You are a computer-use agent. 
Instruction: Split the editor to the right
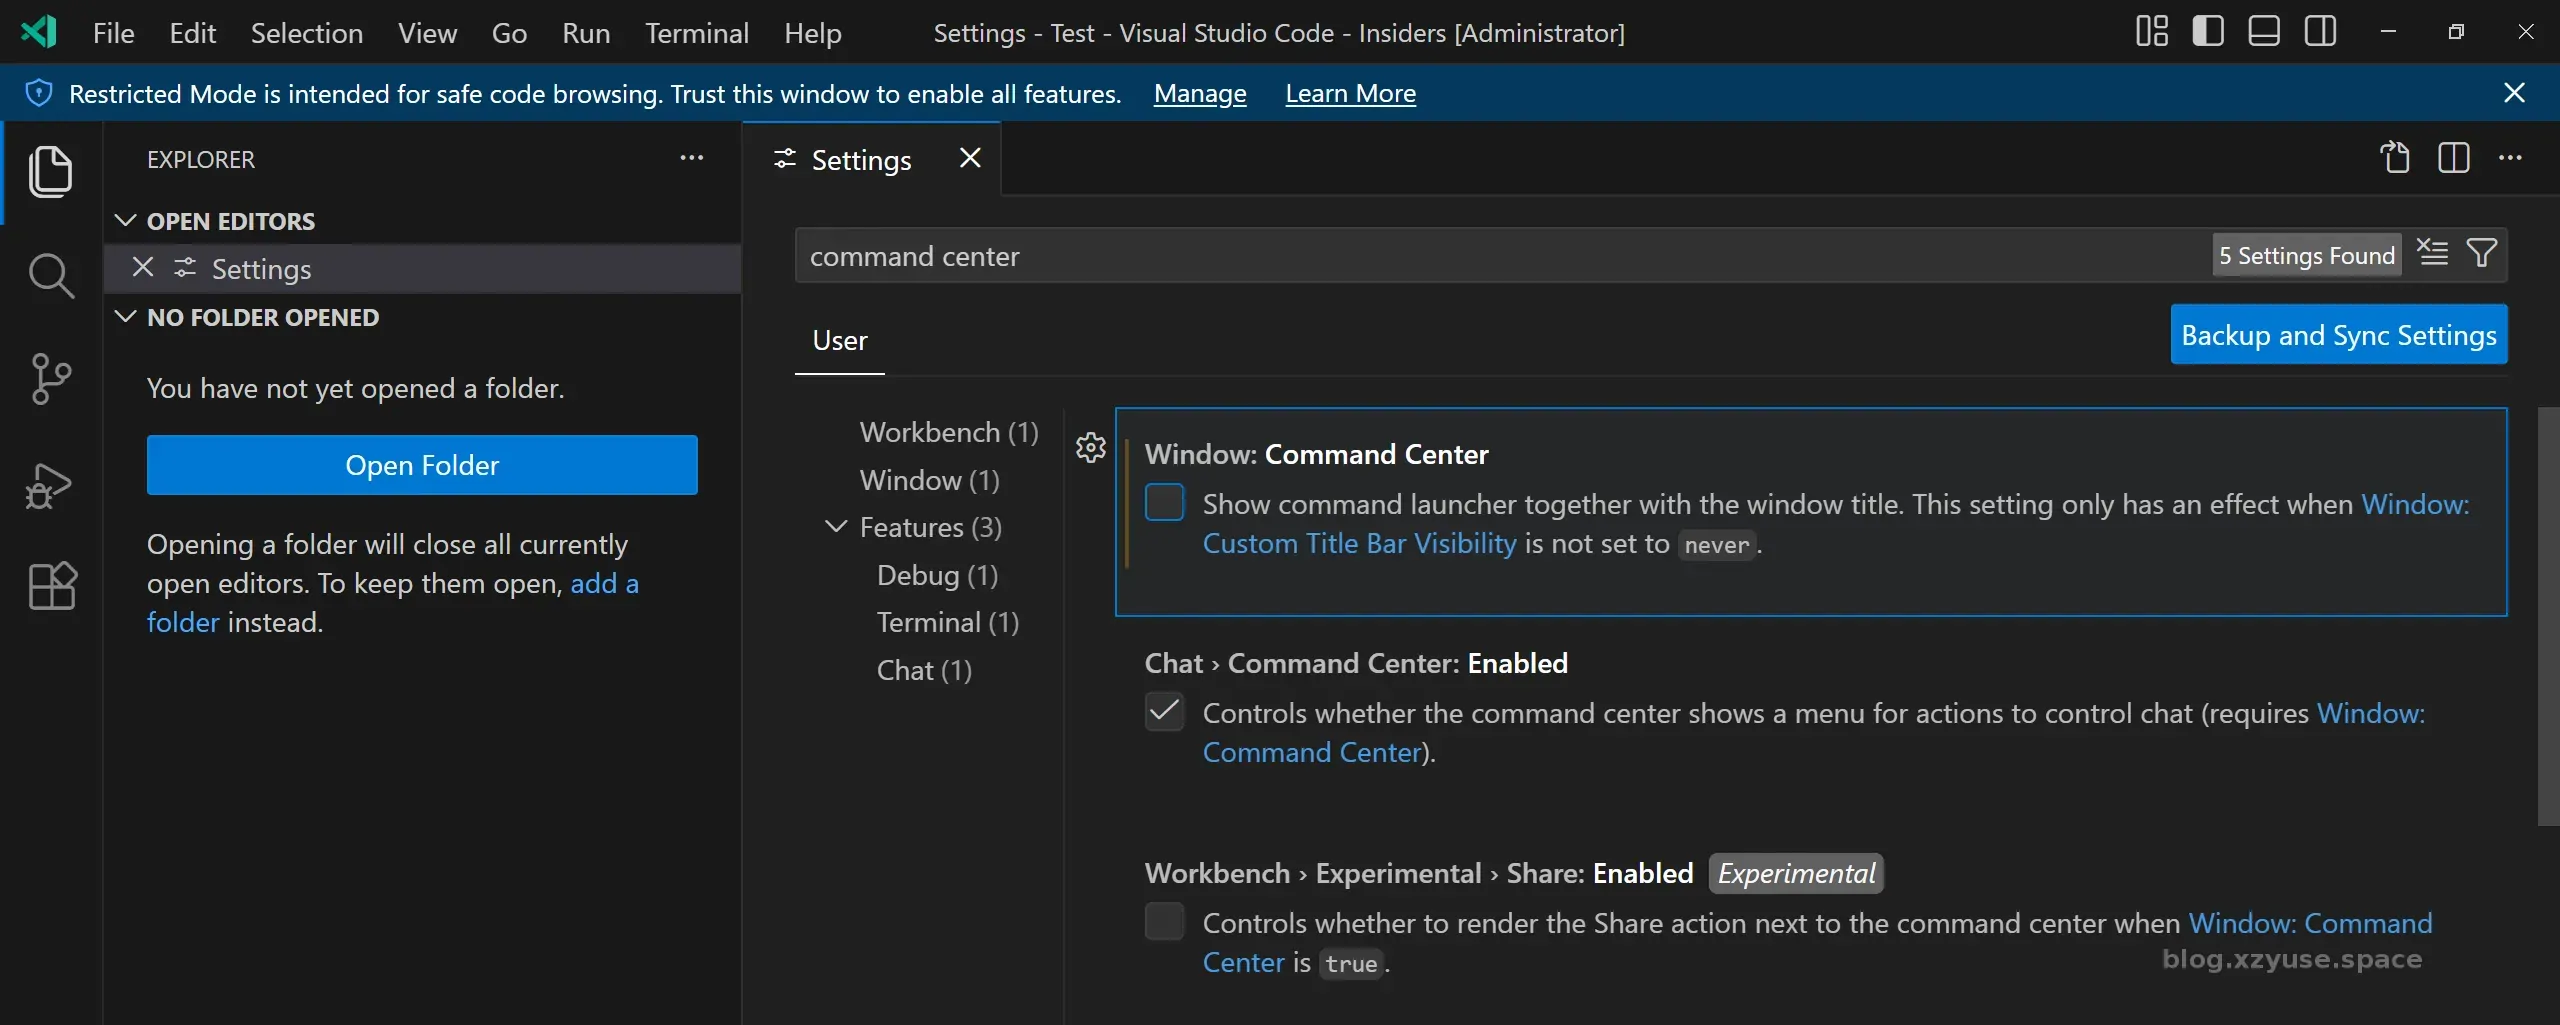pyautogui.click(x=2453, y=158)
